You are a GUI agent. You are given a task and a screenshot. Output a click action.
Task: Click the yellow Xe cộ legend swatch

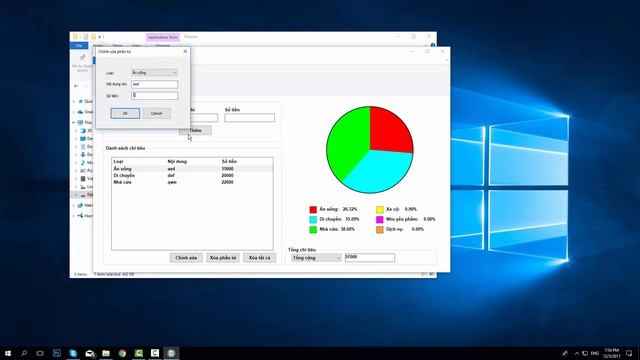click(x=380, y=209)
